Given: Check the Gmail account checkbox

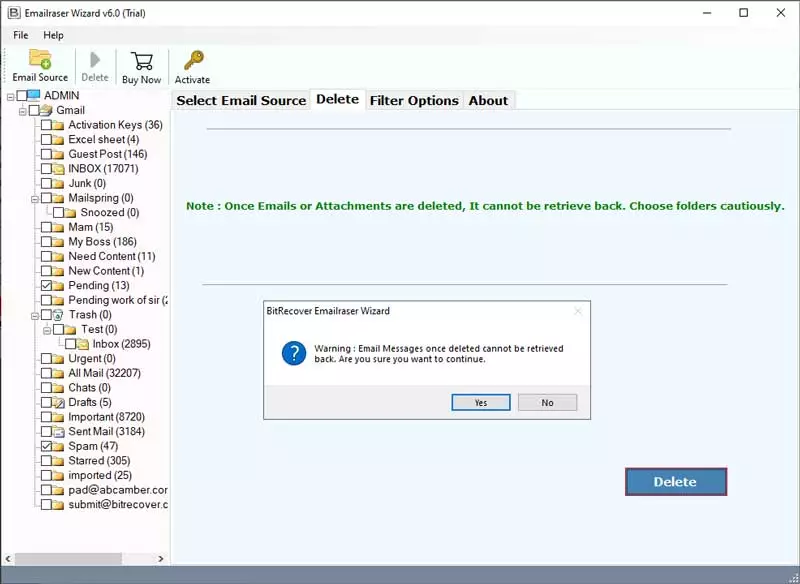Looking at the screenshot, I should click(x=34, y=110).
